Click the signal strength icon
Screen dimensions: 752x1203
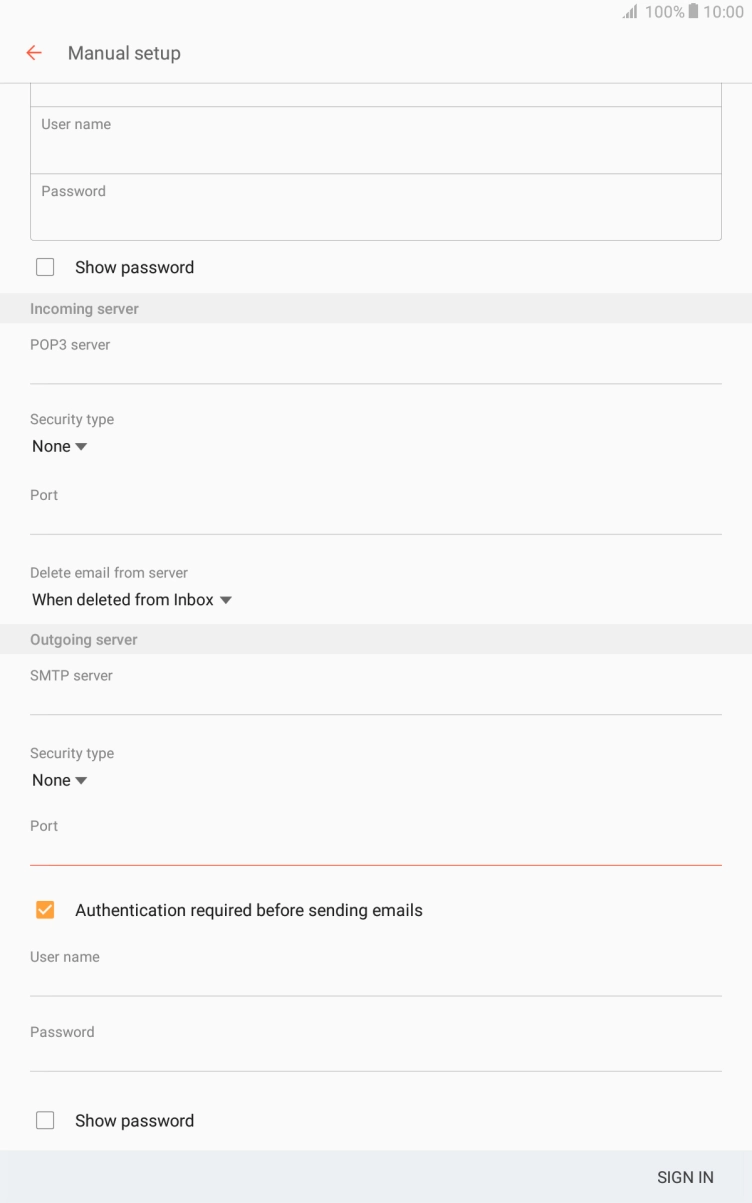pos(631,12)
